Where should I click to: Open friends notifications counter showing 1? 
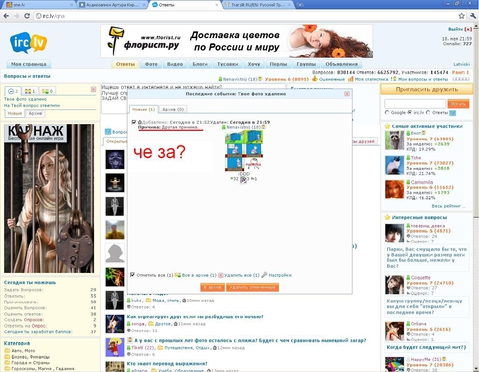[30, 91]
